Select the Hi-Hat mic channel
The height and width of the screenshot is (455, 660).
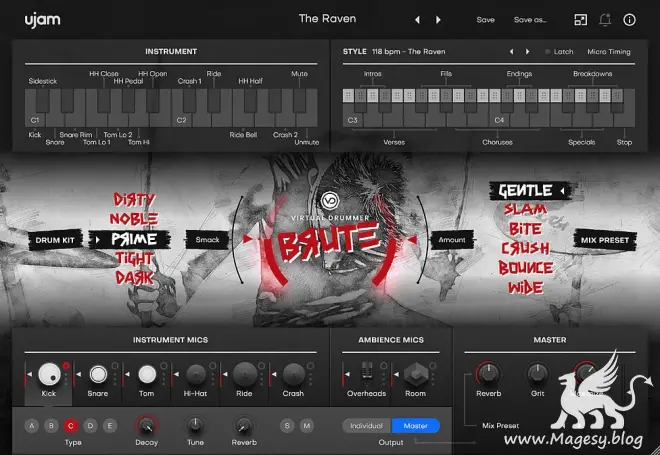point(196,374)
